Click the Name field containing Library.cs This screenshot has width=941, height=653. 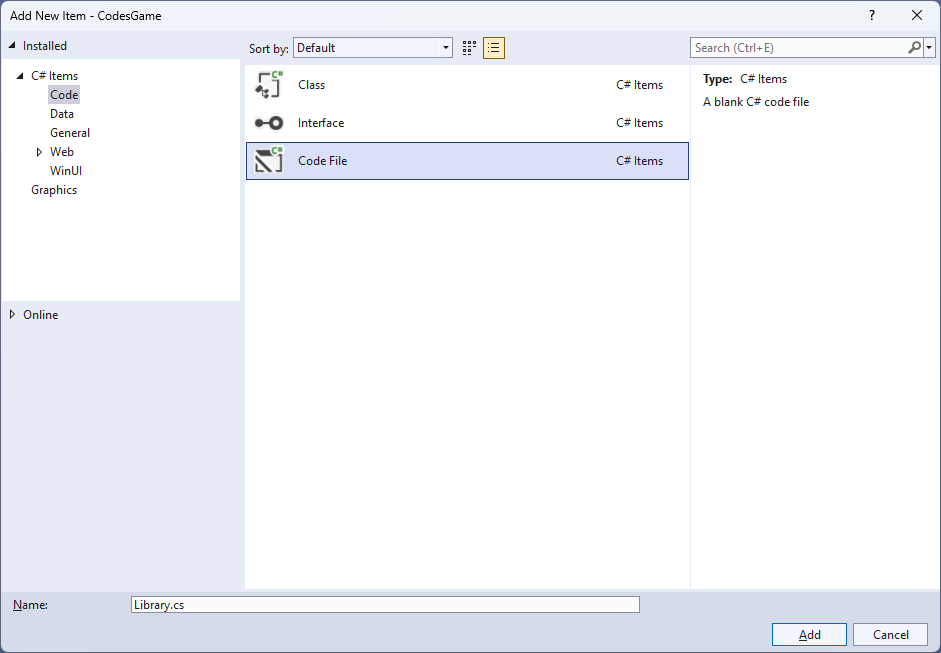pos(385,605)
